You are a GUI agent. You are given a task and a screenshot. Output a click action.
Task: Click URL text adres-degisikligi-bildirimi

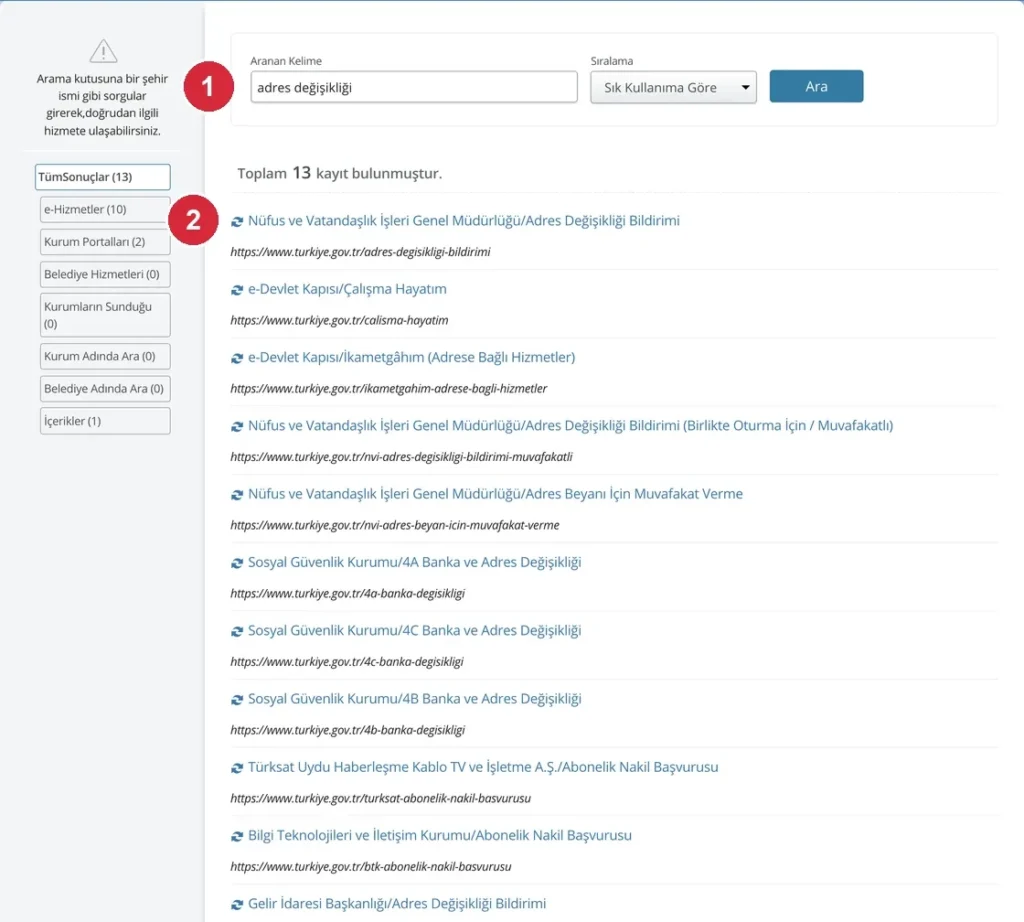point(360,252)
